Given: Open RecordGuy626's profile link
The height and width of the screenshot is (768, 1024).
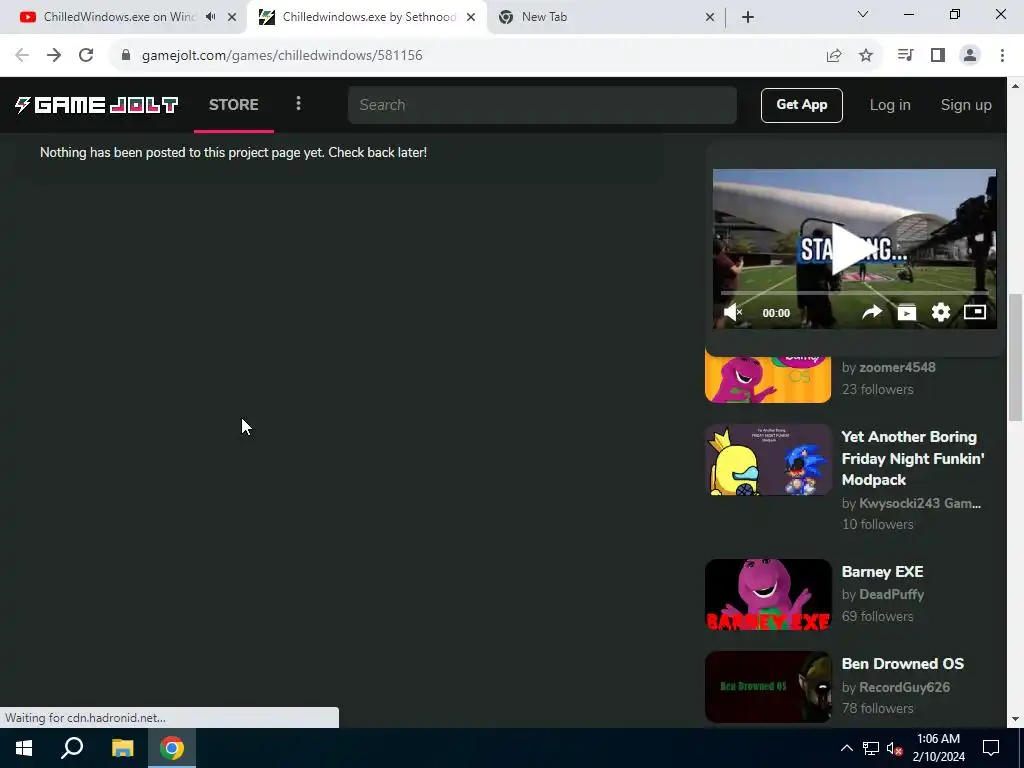Looking at the screenshot, I should pos(904,687).
